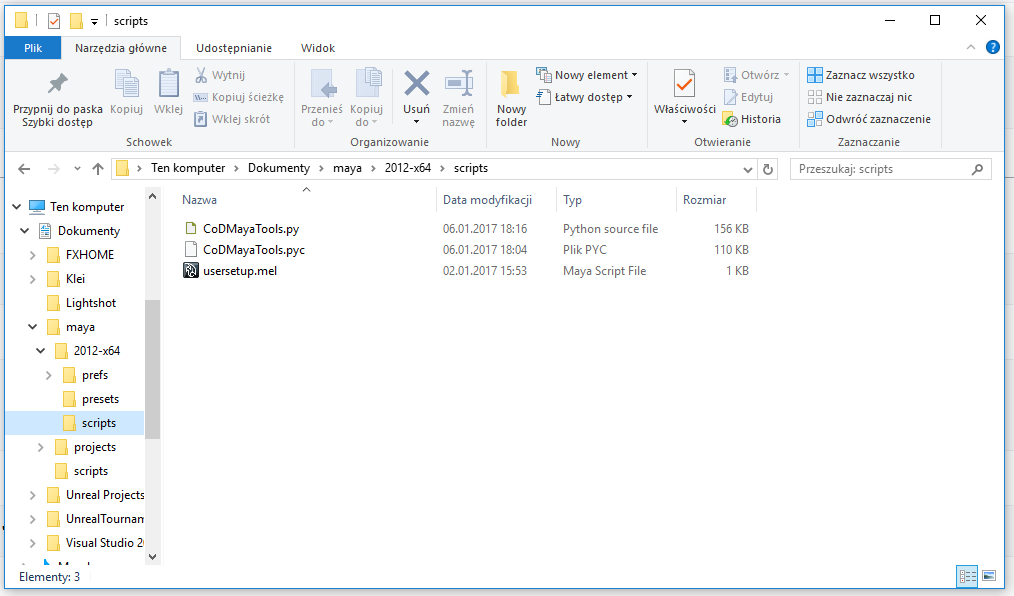The width and height of the screenshot is (1014, 596).
Task: Click the search magnifier icon
Action: click(x=977, y=169)
